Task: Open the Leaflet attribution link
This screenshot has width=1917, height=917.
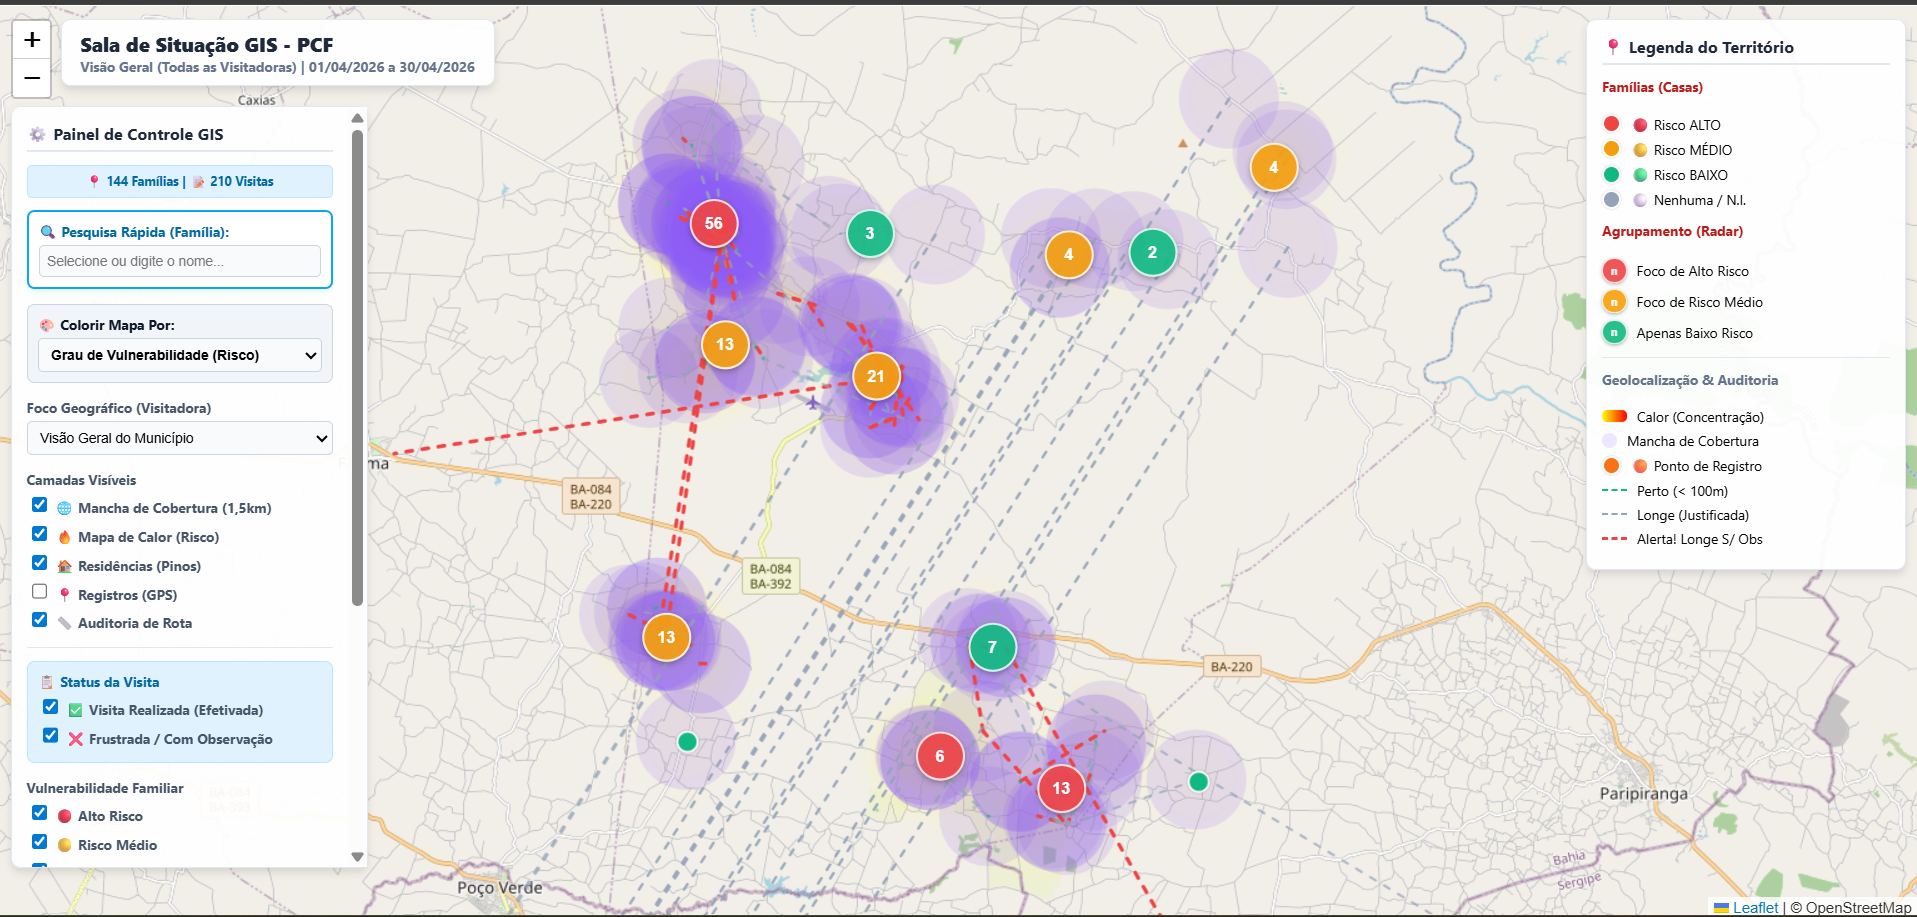Action: pyautogui.click(x=1756, y=908)
